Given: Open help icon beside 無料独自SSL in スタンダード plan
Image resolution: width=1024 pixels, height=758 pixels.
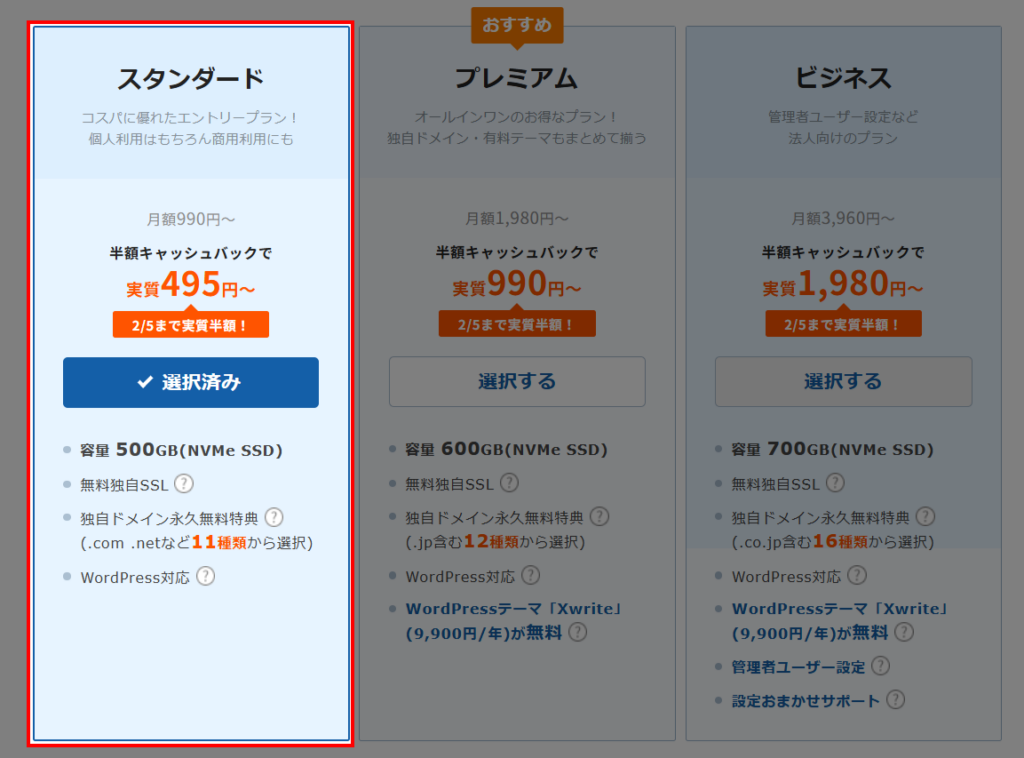Looking at the screenshot, I should pos(184,484).
